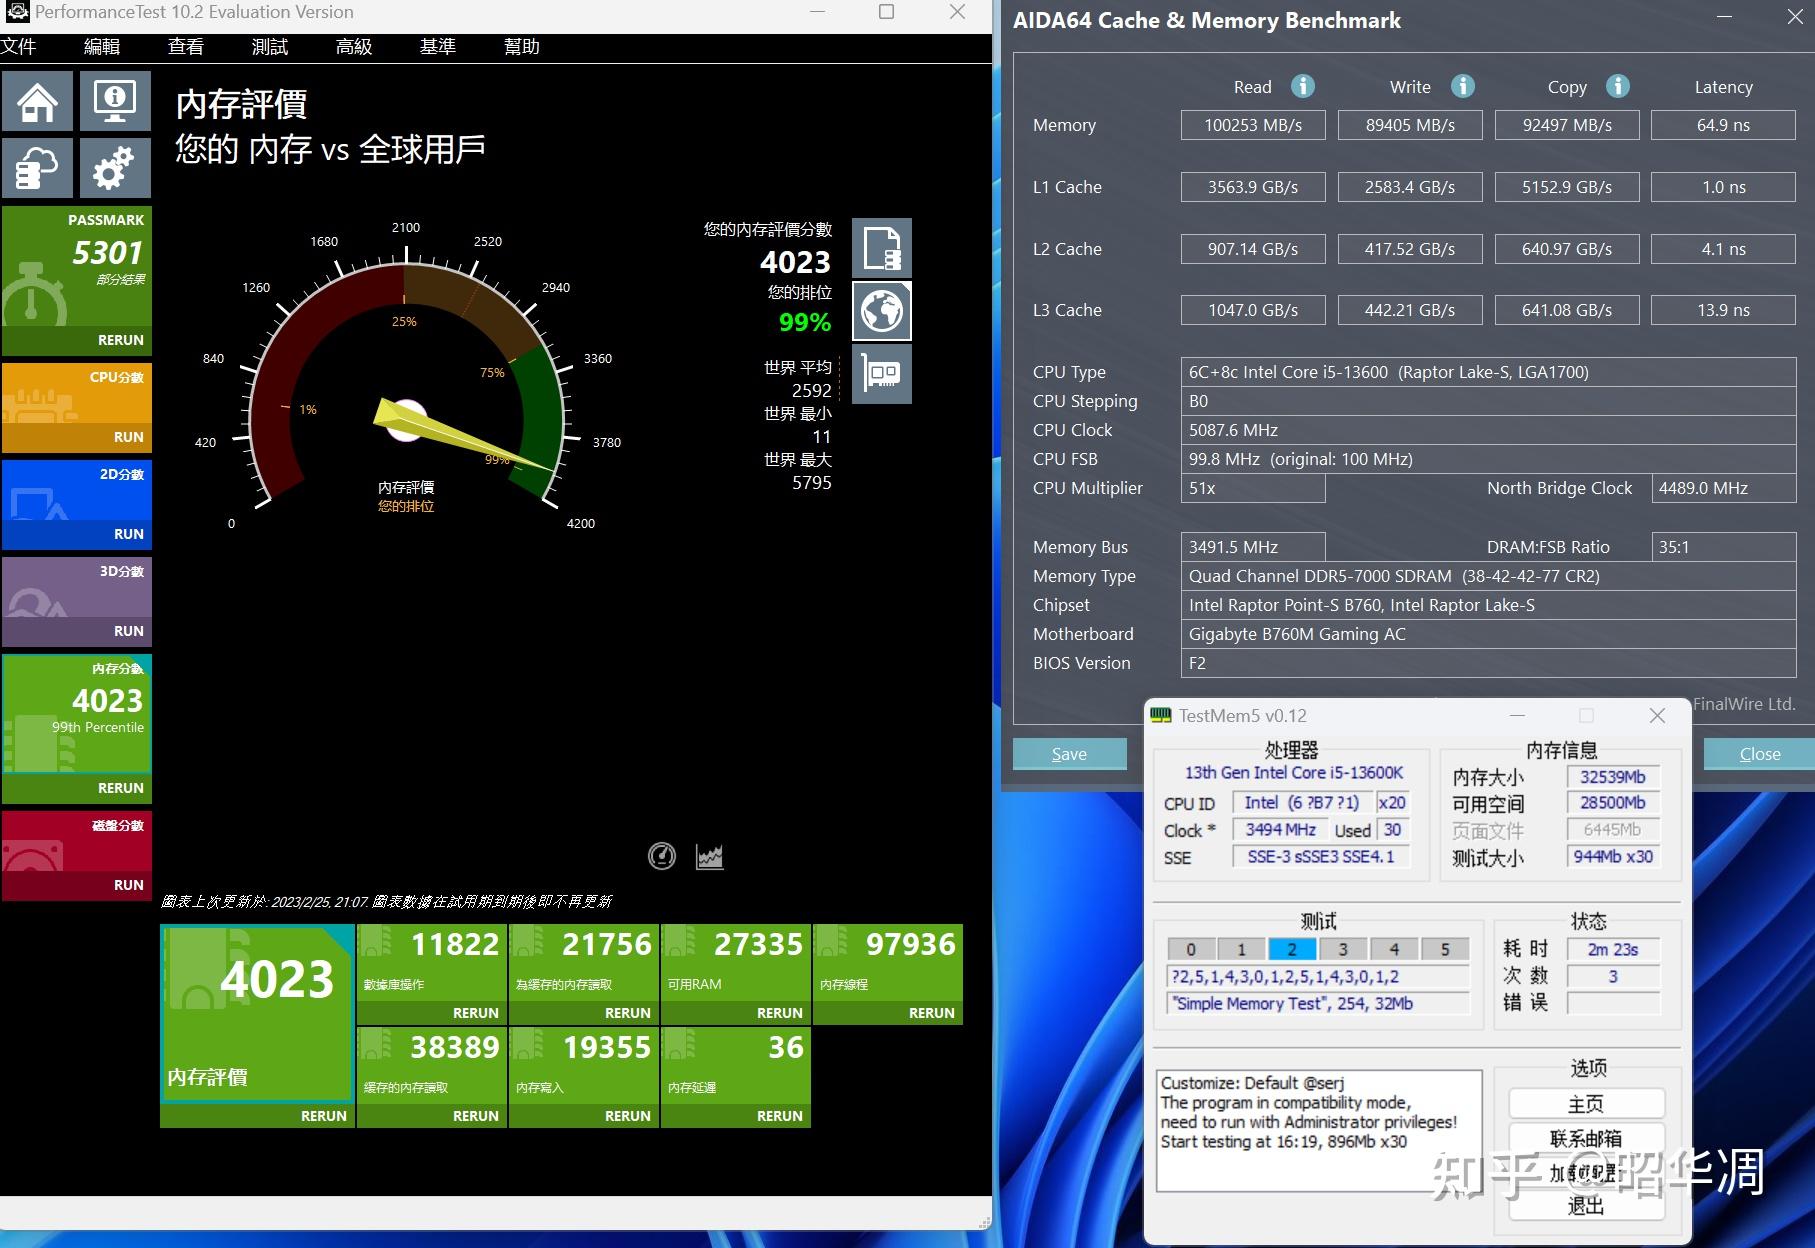Click the Home icon in PerformanceTest
Screen dimensions: 1815x1248
tap(37, 102)
